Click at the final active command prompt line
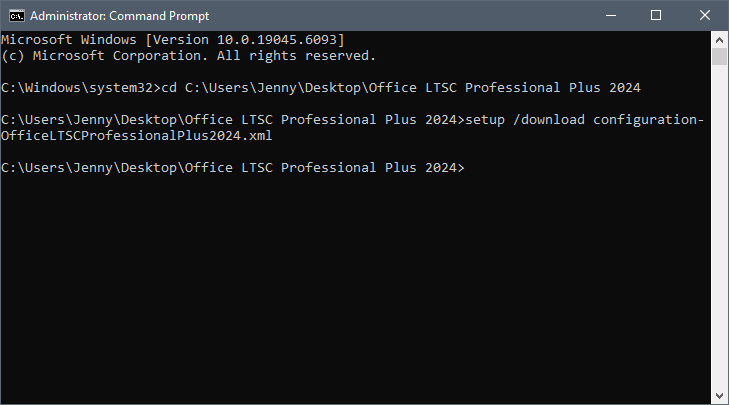 coord(232,167)
